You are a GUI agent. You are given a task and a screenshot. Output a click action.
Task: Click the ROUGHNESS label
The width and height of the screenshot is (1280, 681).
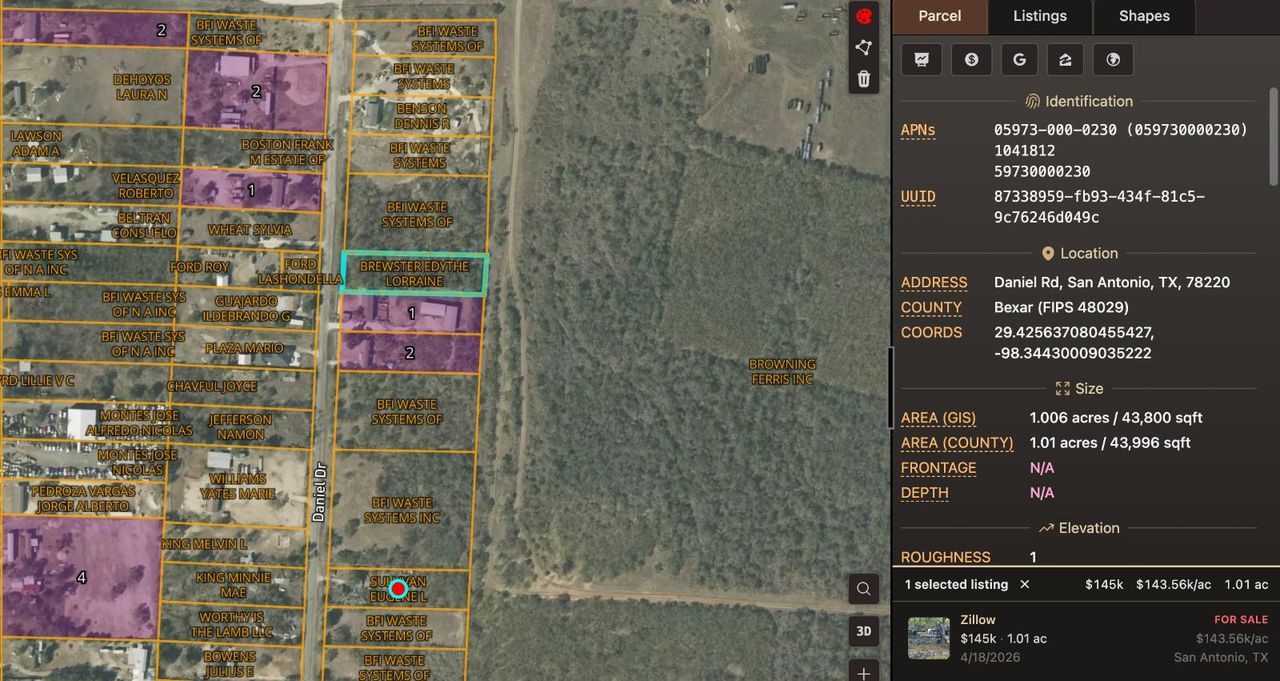[946, 558]
